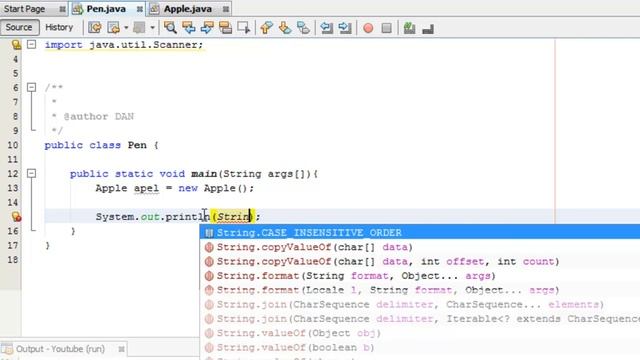640x360 pixels.
Task: Toggle Rectangular Selection mode
Action: 244,28
